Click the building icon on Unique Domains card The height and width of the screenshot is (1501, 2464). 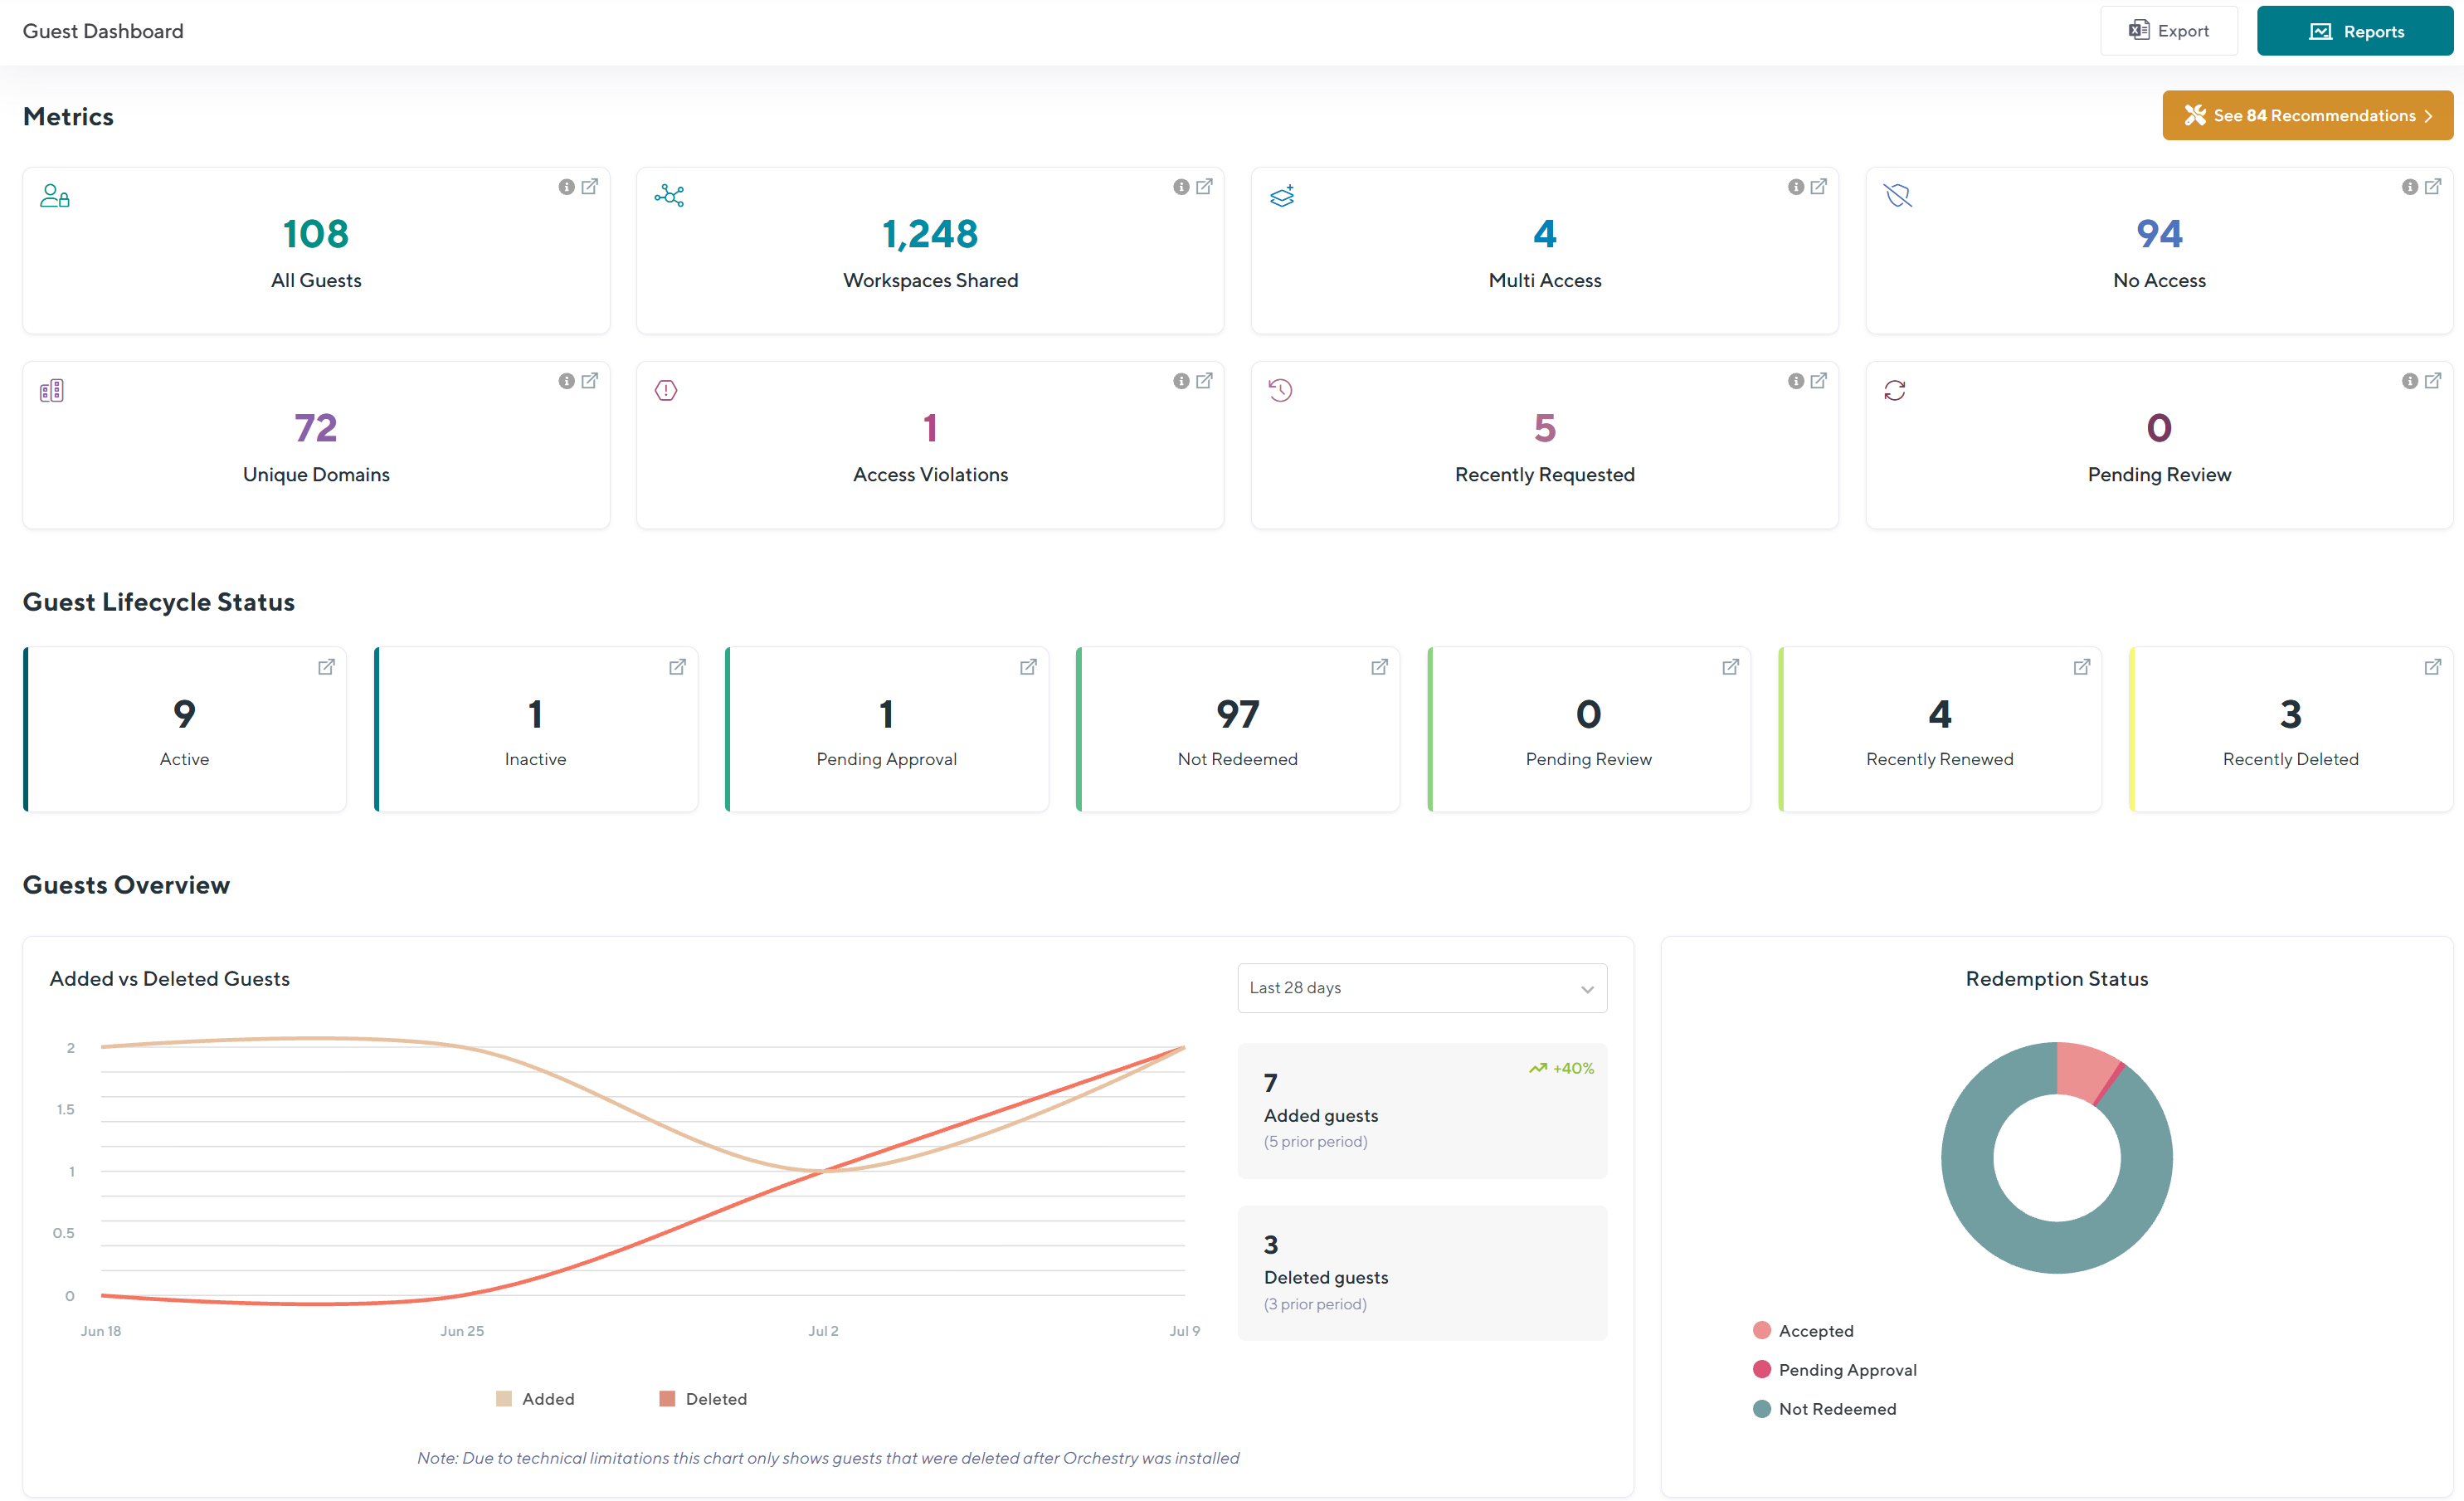point(52,390)
